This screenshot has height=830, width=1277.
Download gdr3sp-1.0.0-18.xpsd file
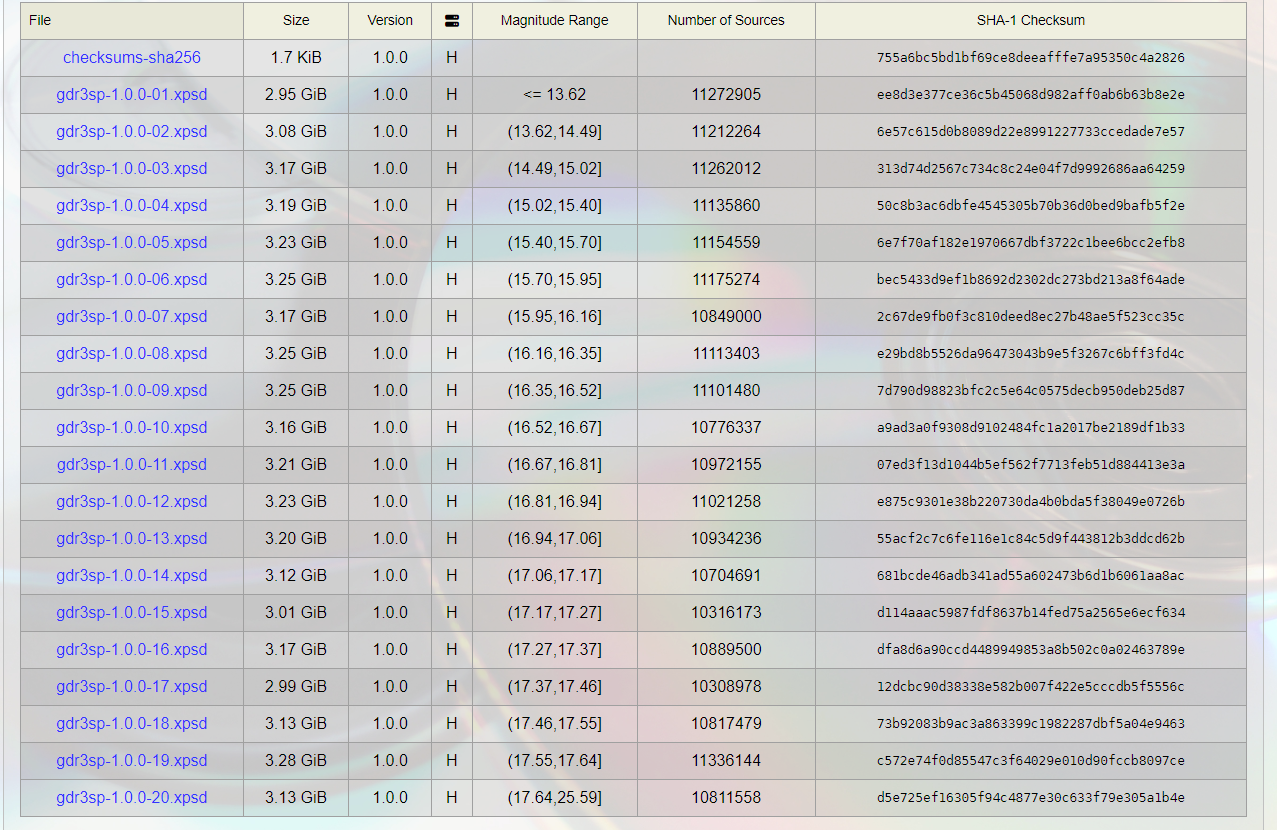pyautogui.click(x=132, y=723)
